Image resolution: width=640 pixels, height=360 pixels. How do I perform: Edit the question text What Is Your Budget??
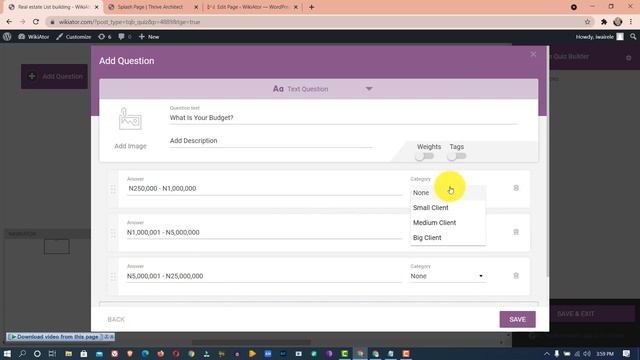point(343,118)
